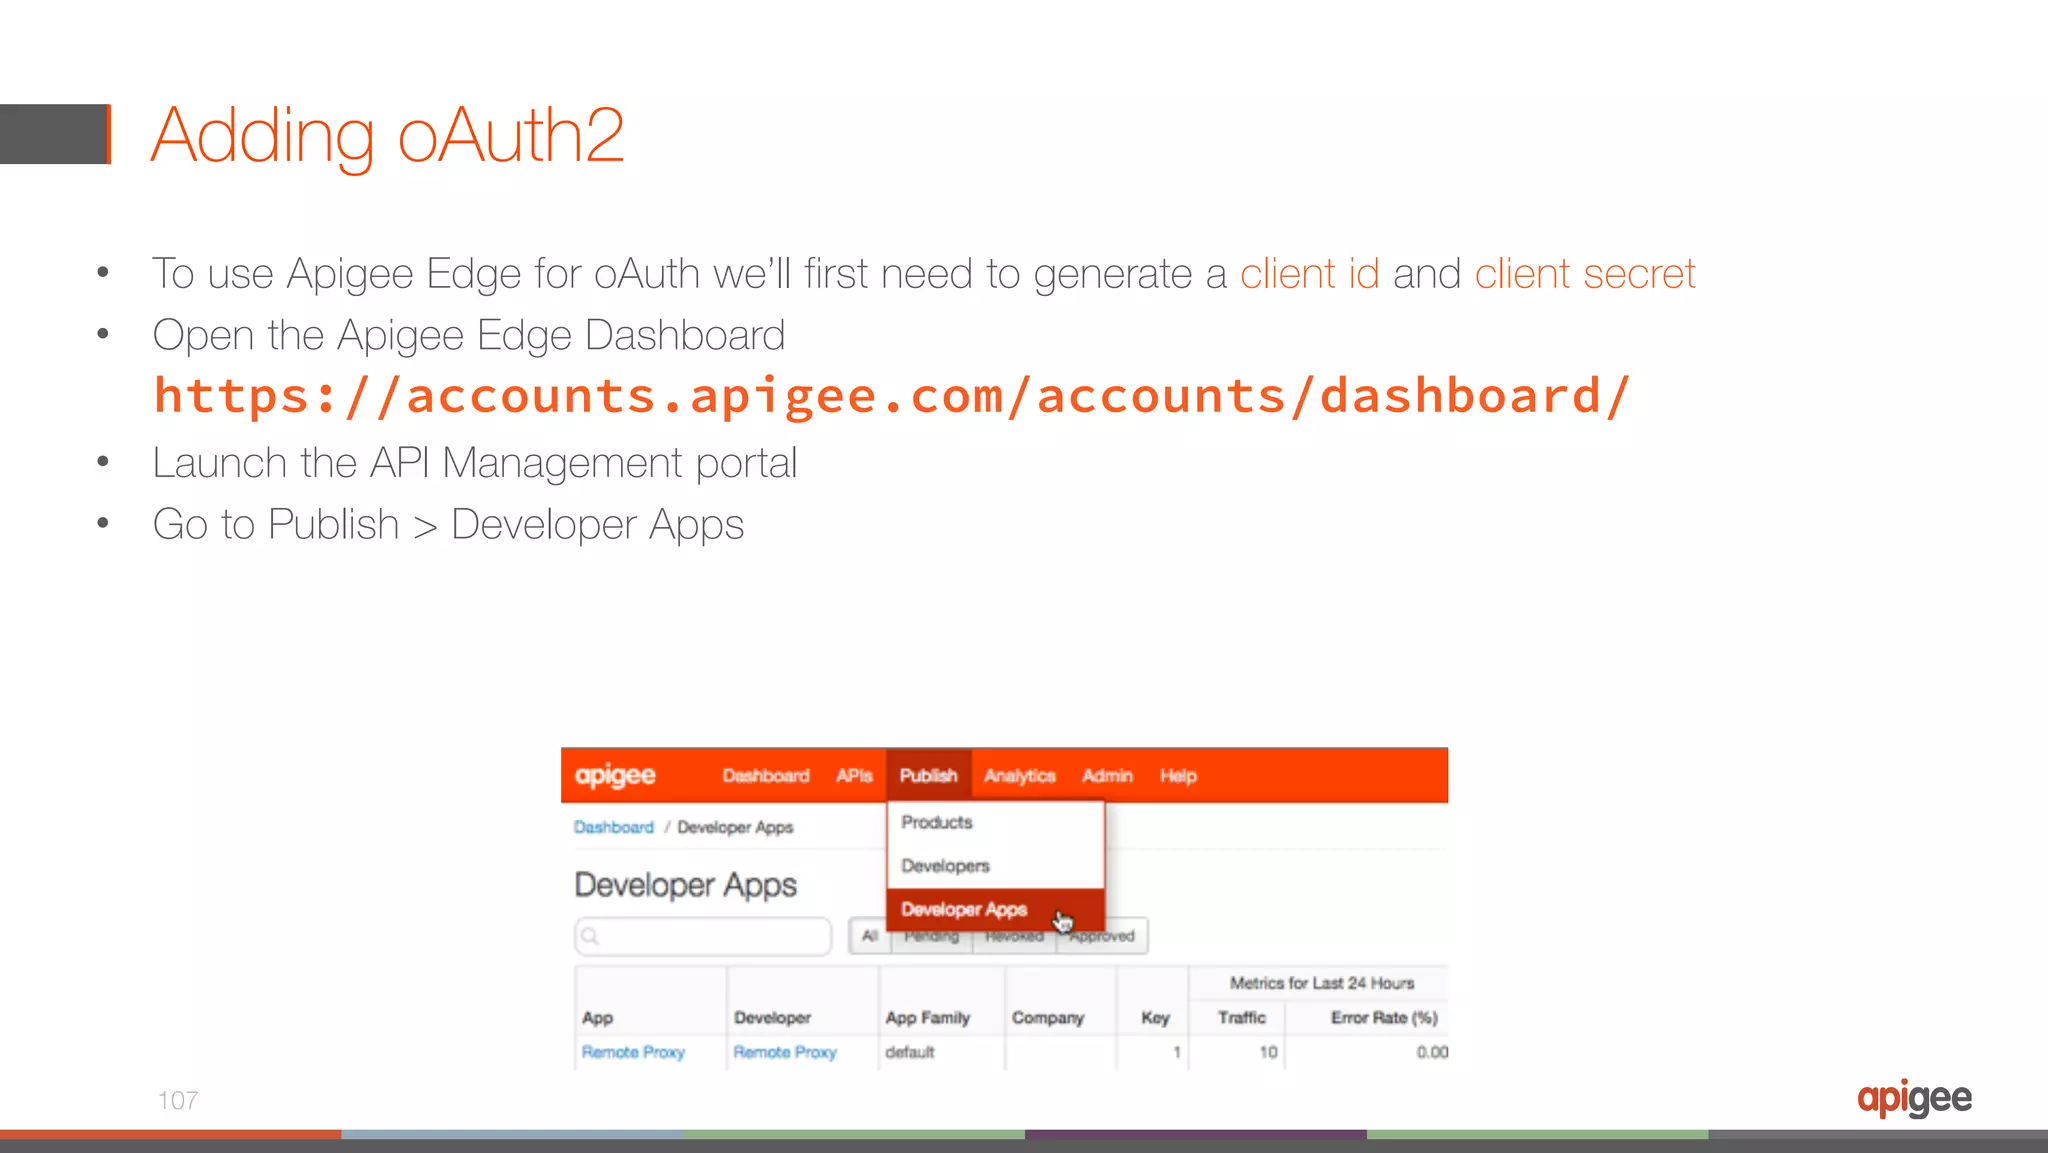Select Developers from Publish dropdown
The height and width of the screenshot is (1153, 2048).
pos(945,866)
